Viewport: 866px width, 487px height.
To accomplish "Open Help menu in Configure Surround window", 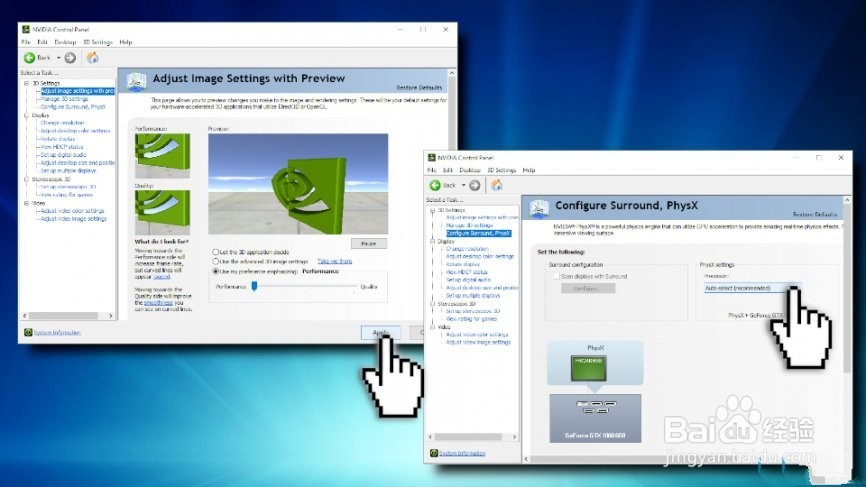I will (x=529, y=170).
